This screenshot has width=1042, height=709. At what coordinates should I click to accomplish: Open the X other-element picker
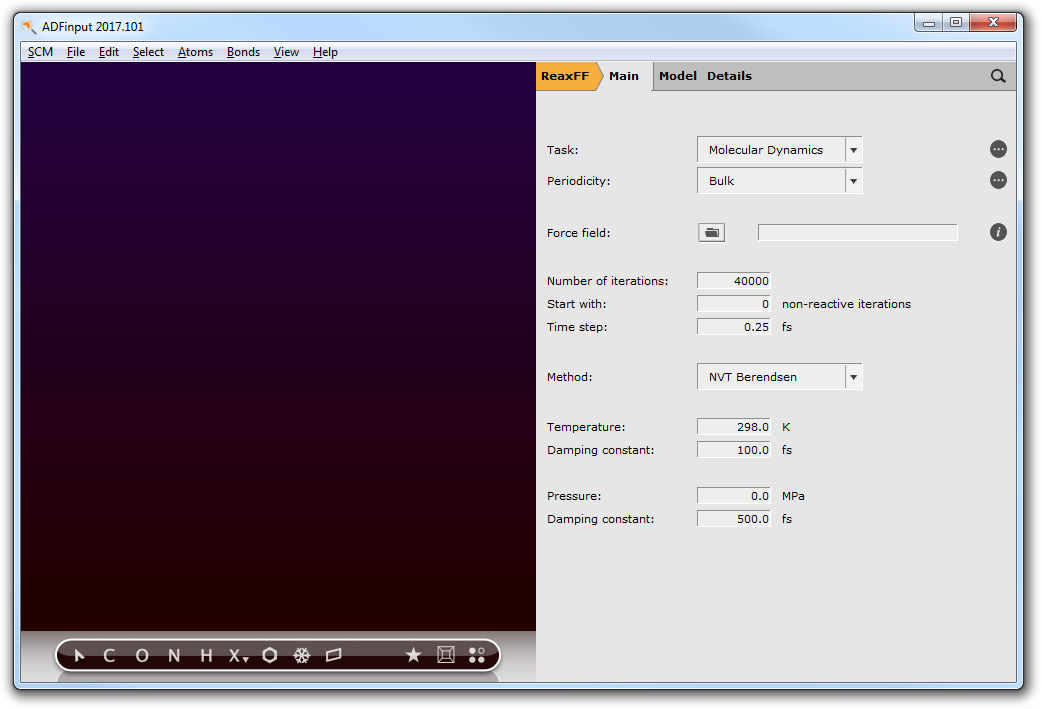238,656
